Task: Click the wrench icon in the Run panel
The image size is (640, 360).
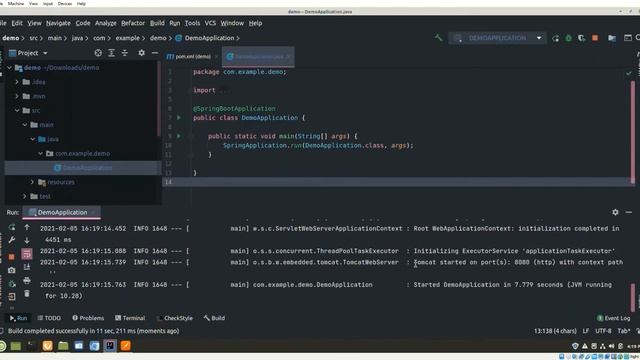Action: [12, 240]
